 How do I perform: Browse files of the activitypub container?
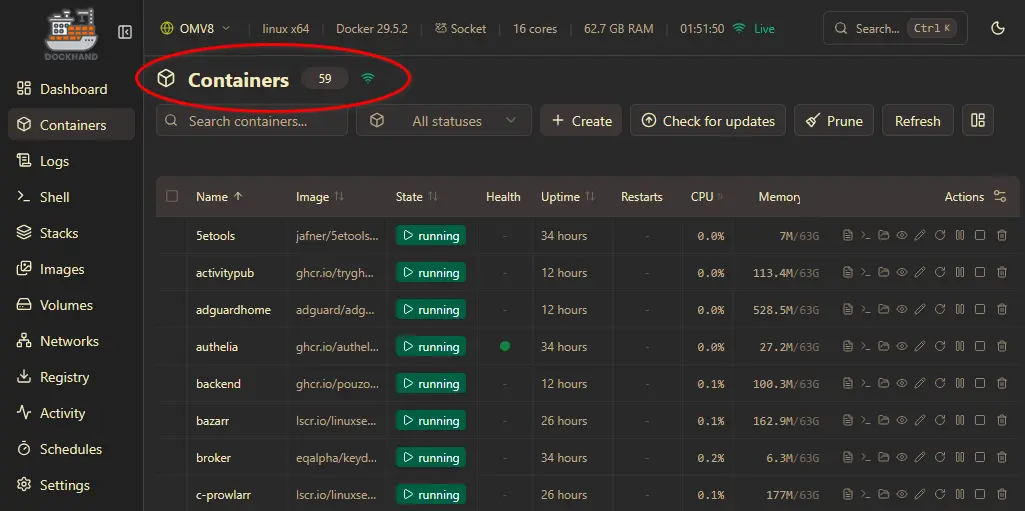(884, 272)
